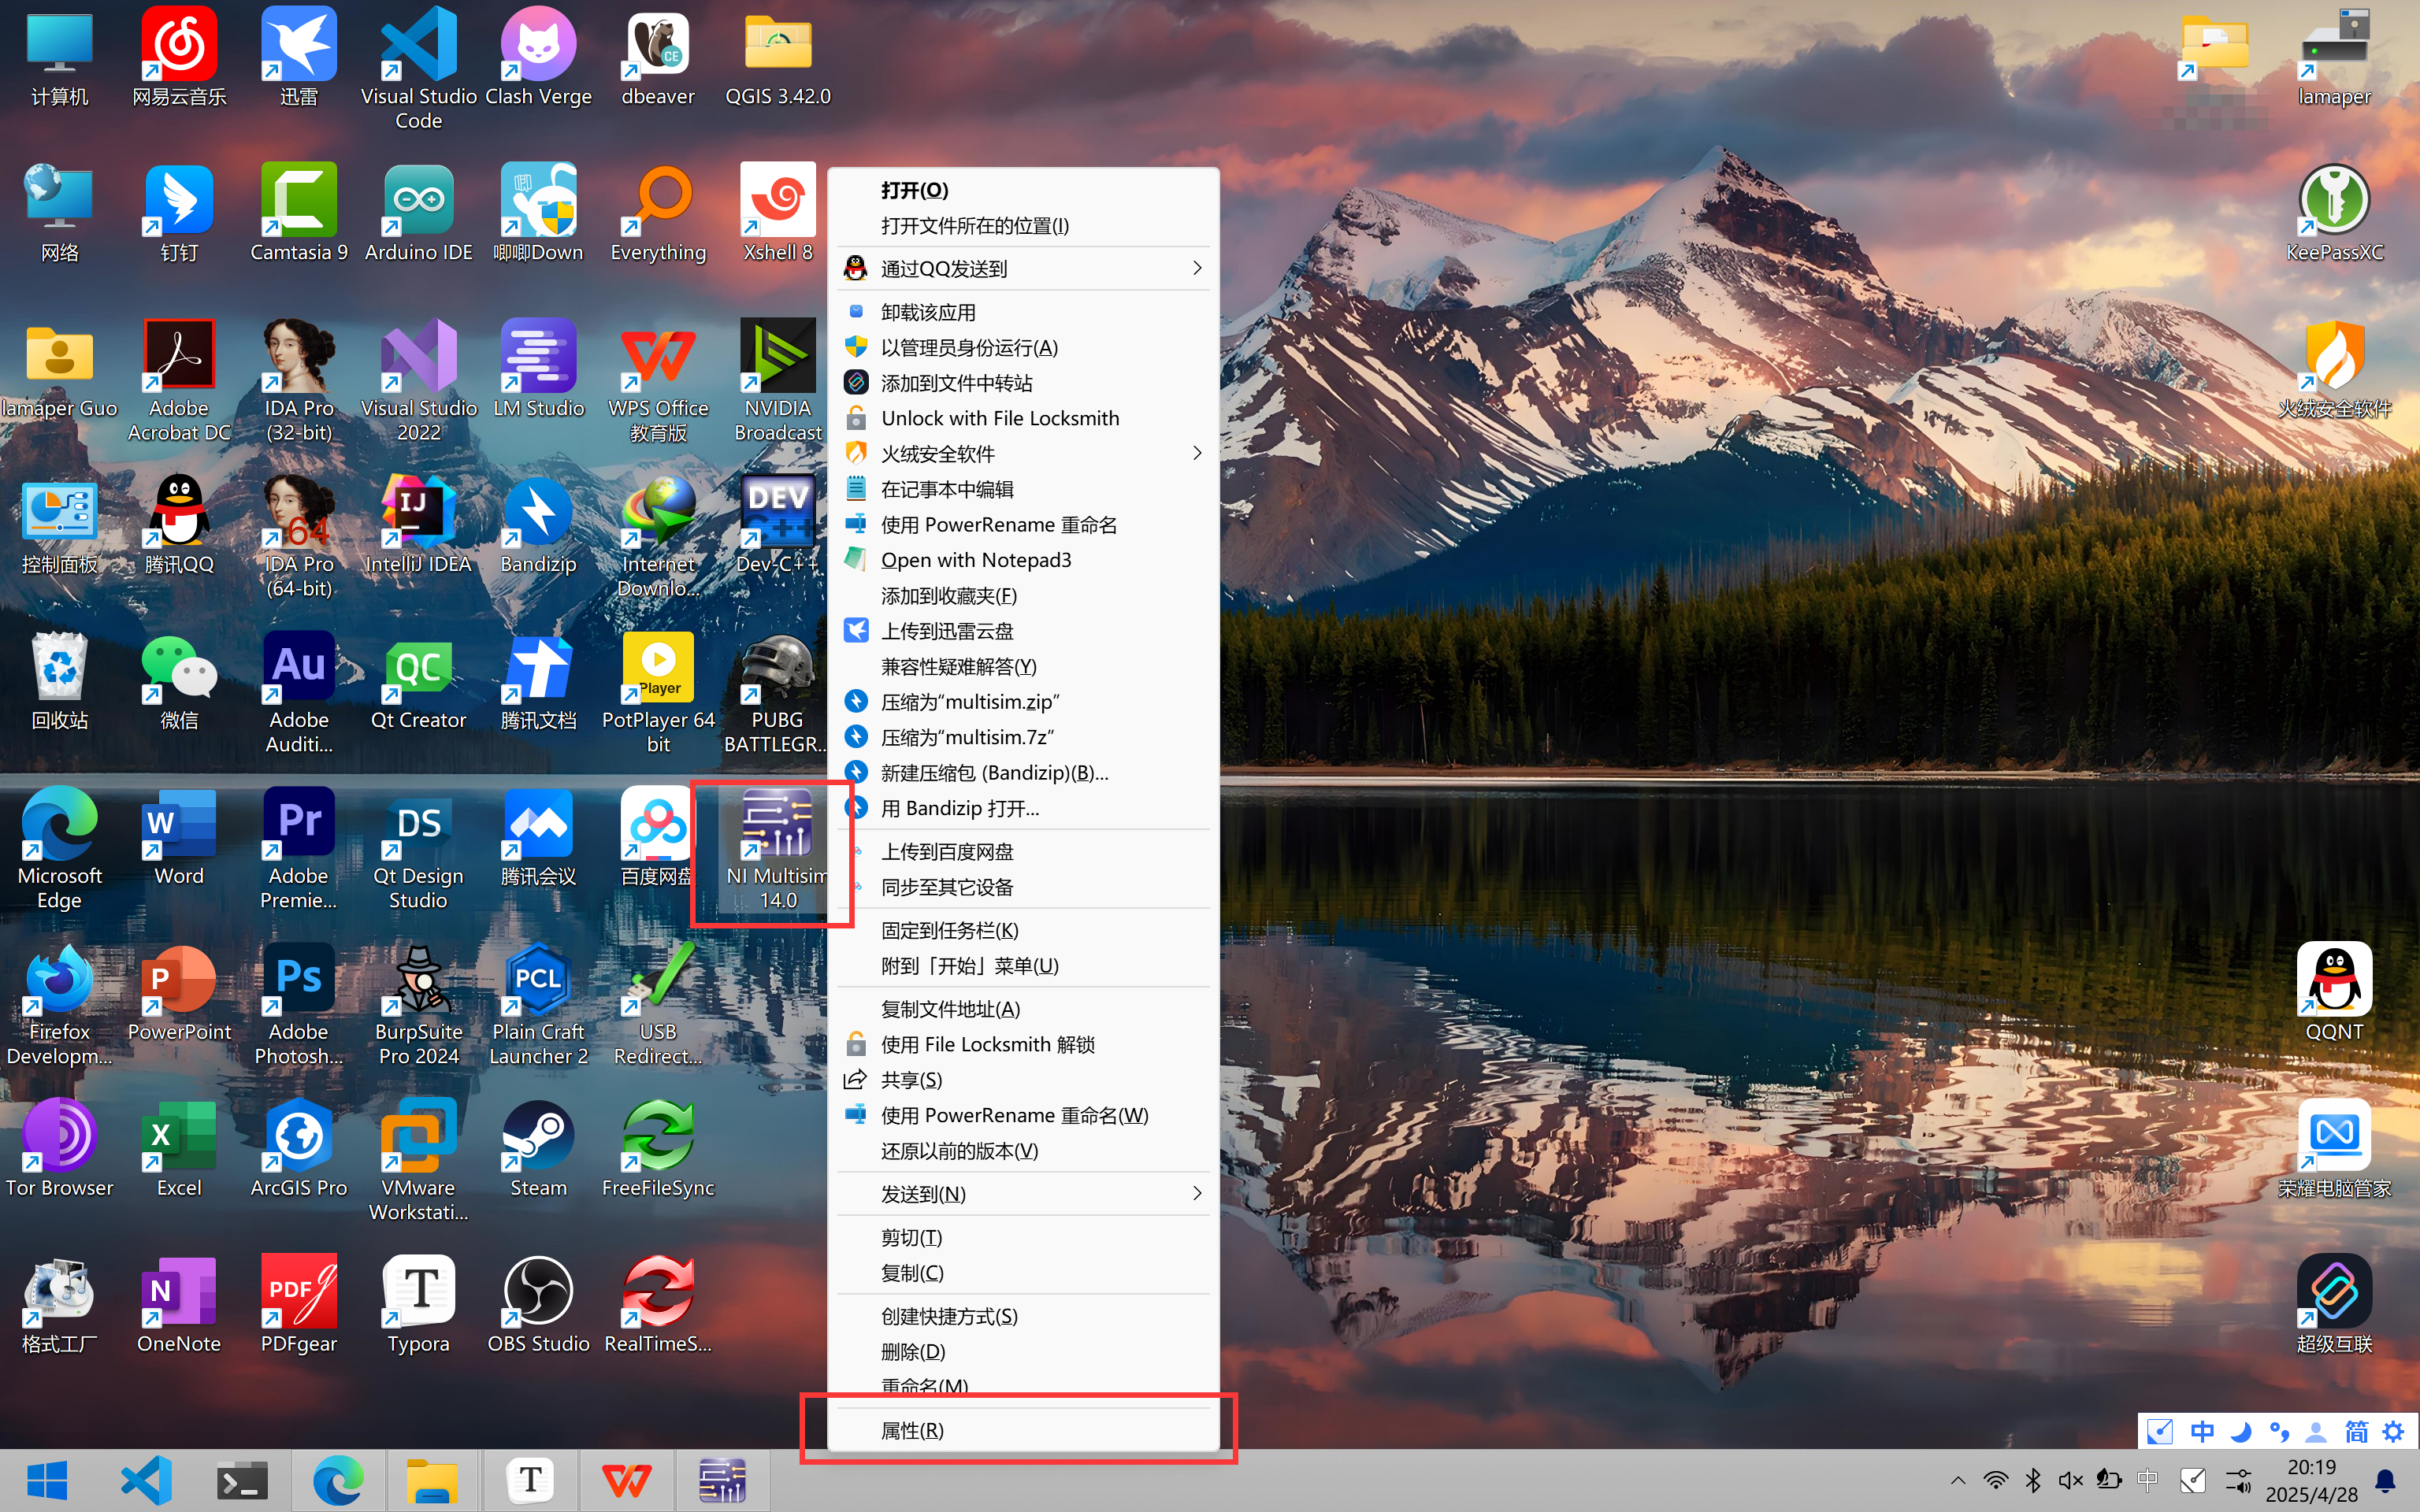Click 打开文件所在的位置(I) in context menu
Image resolution: width=2420 pixels, height=1512 pixels.
tap(974, 226)
